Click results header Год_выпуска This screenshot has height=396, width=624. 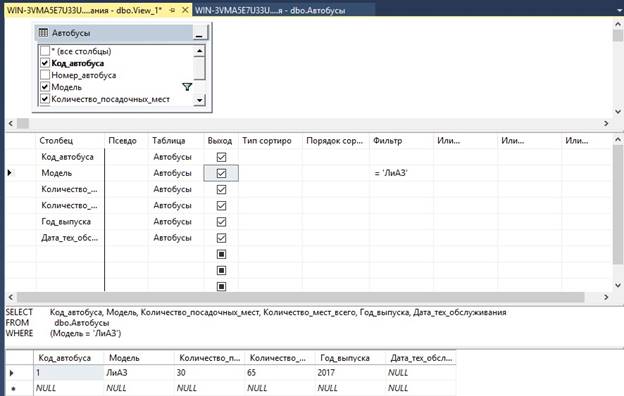point(350,358)
